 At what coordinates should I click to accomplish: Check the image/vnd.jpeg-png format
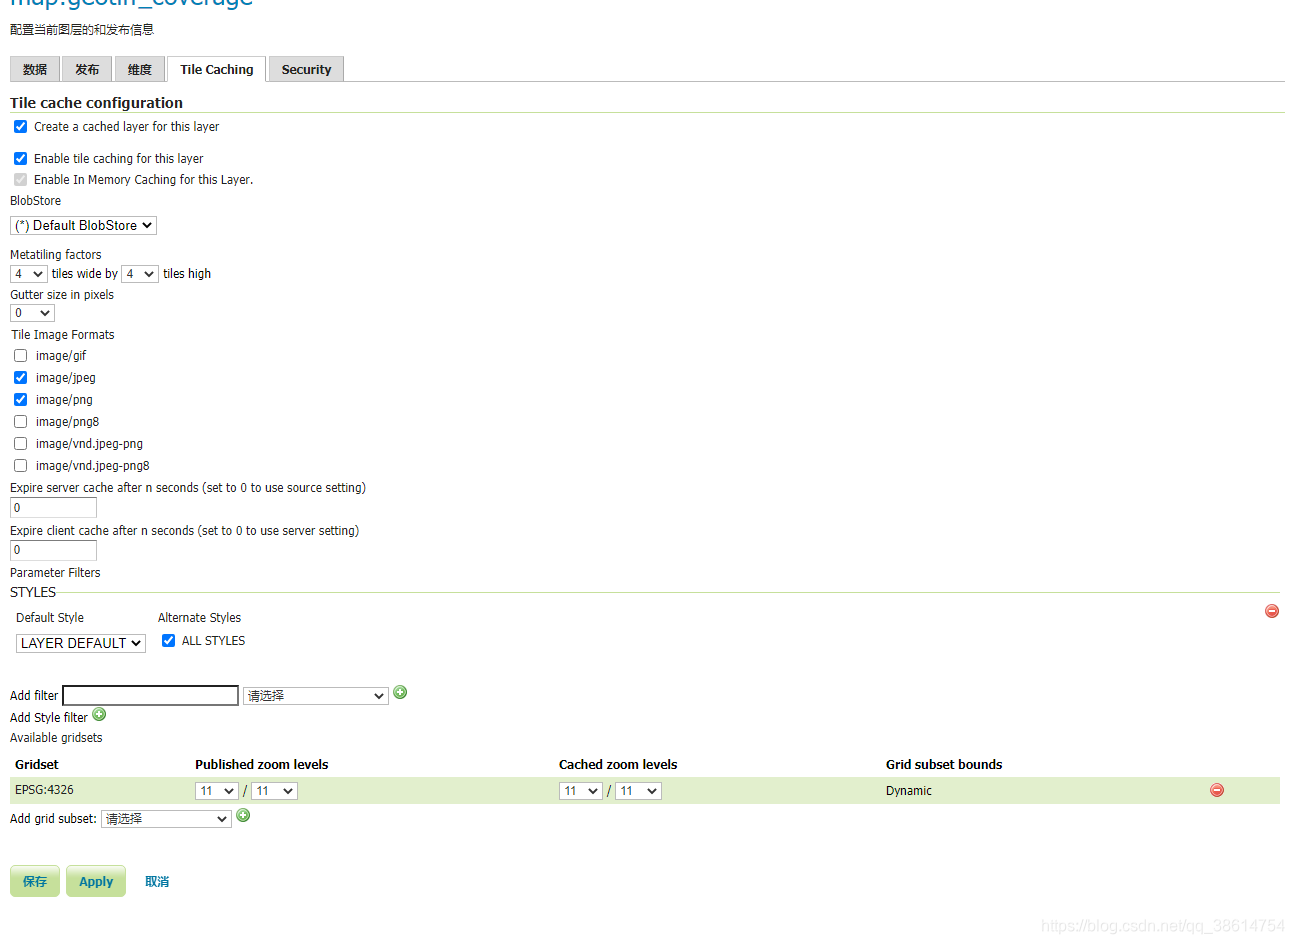click(x=20, y=444)
